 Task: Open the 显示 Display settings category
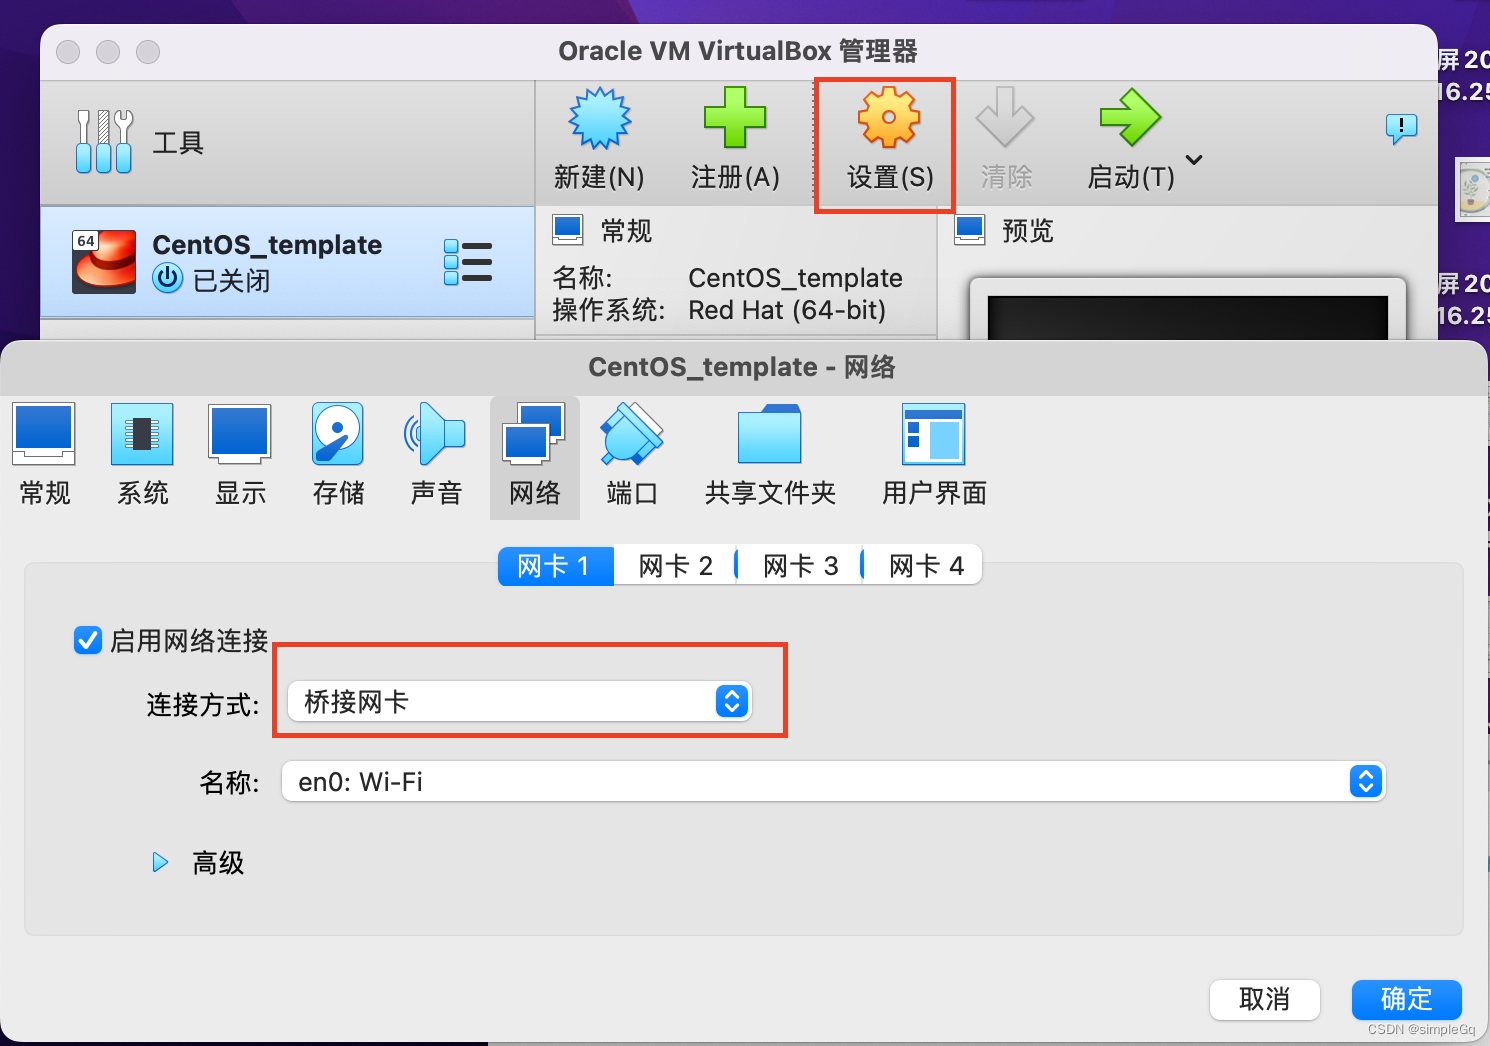coord(240,455)
